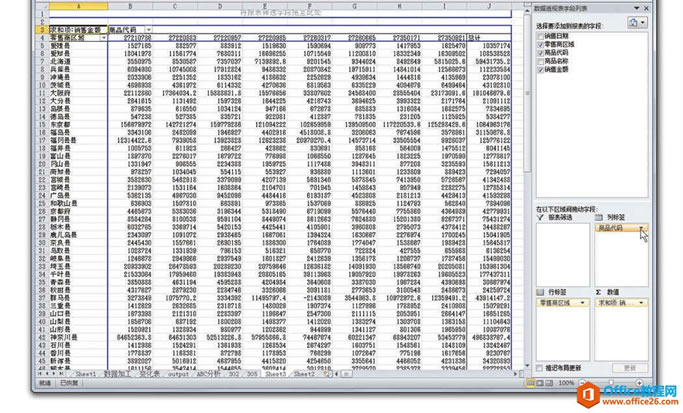Screen dimensions: 683x413
Task: Open the field list pane options arrow
Action: 637,8
